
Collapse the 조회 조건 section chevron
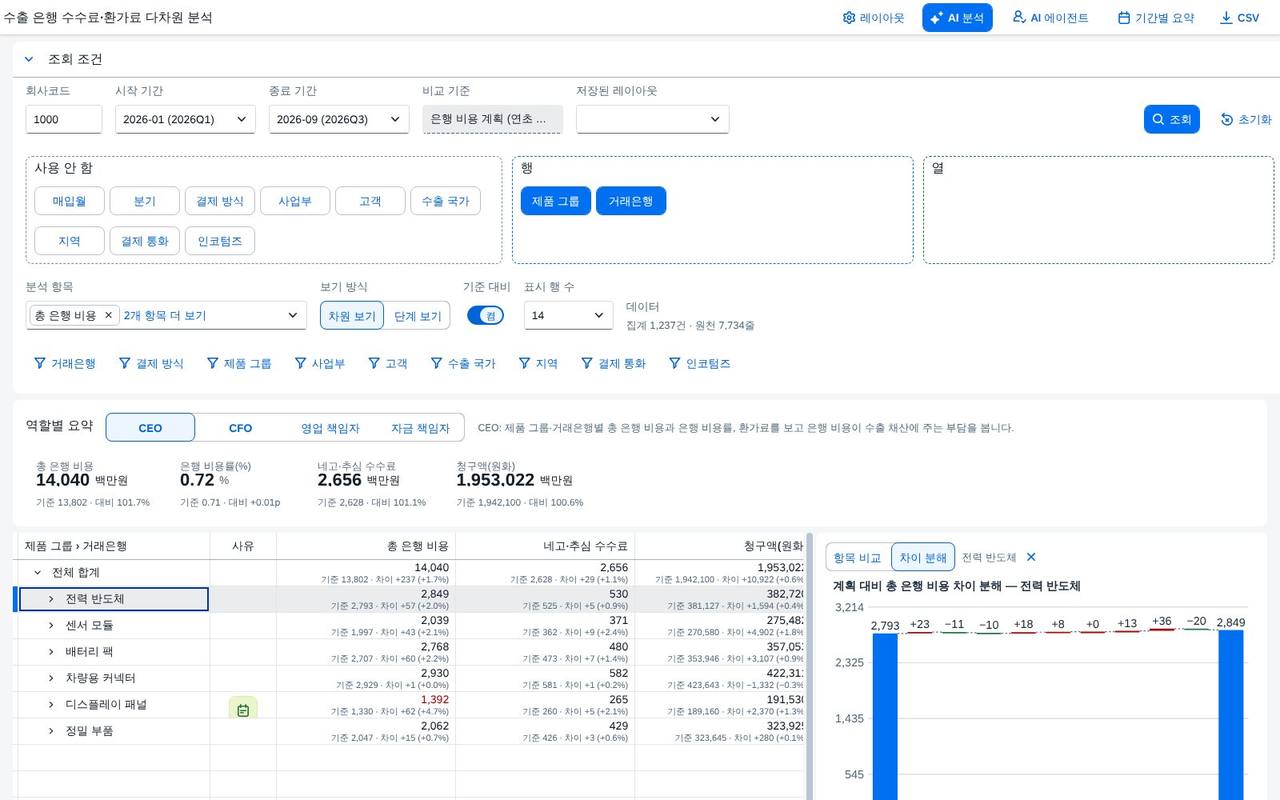pyautogui.click(x=29, y=59)
